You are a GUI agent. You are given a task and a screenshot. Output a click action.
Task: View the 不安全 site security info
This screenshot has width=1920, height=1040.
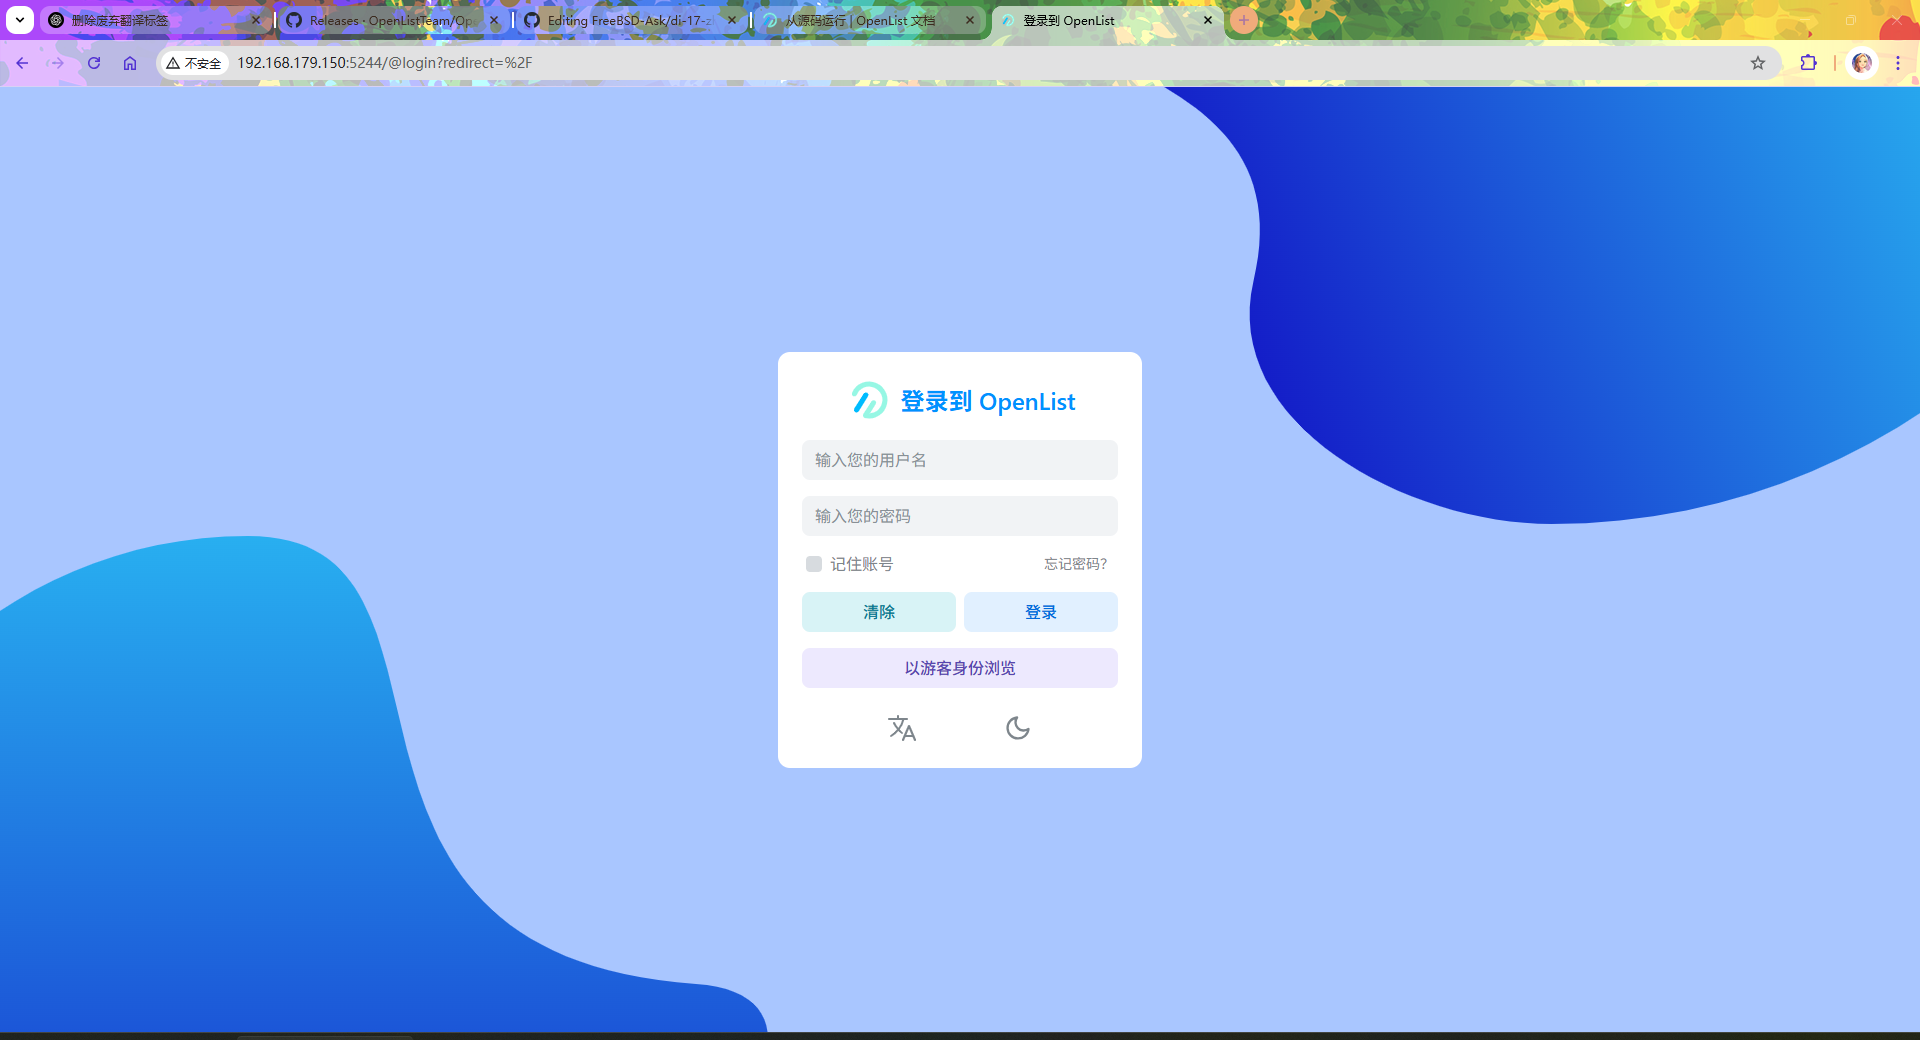194,63
